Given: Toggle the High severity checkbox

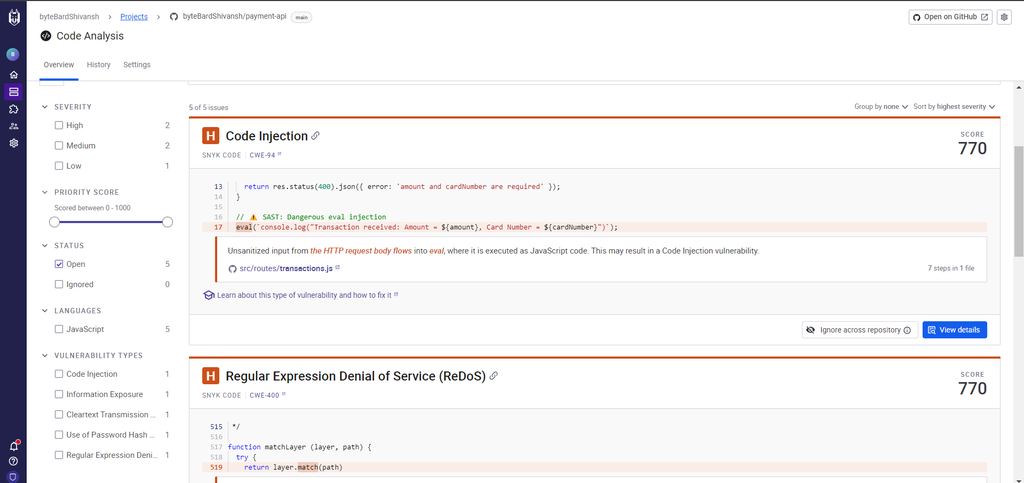Looking at the screenshot, I should click(x=59, y=125).
